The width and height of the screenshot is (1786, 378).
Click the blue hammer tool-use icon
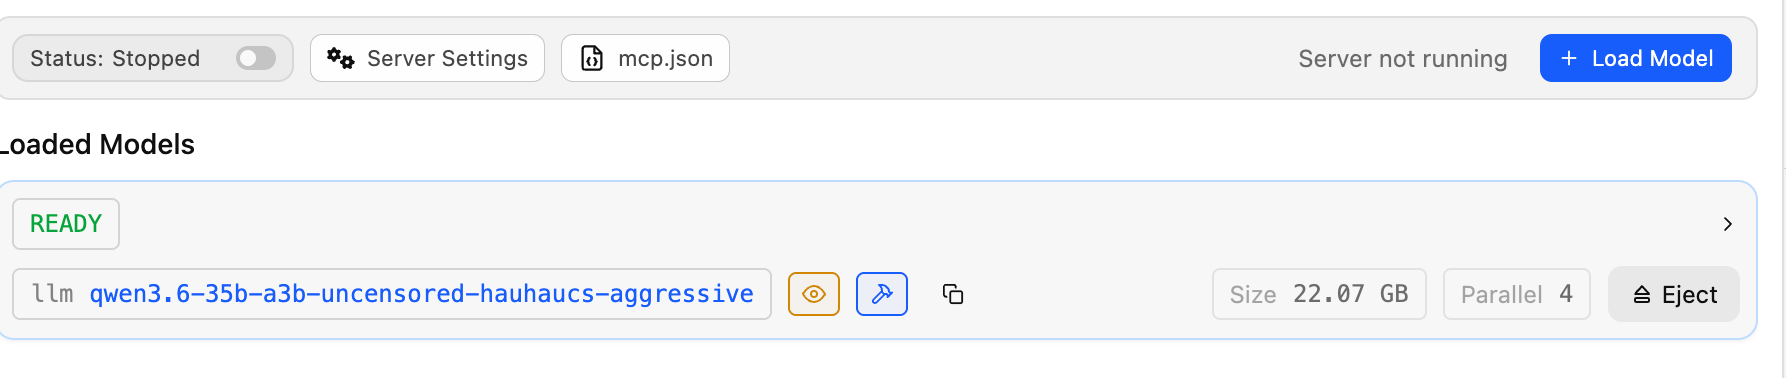[x=882, y=294]
